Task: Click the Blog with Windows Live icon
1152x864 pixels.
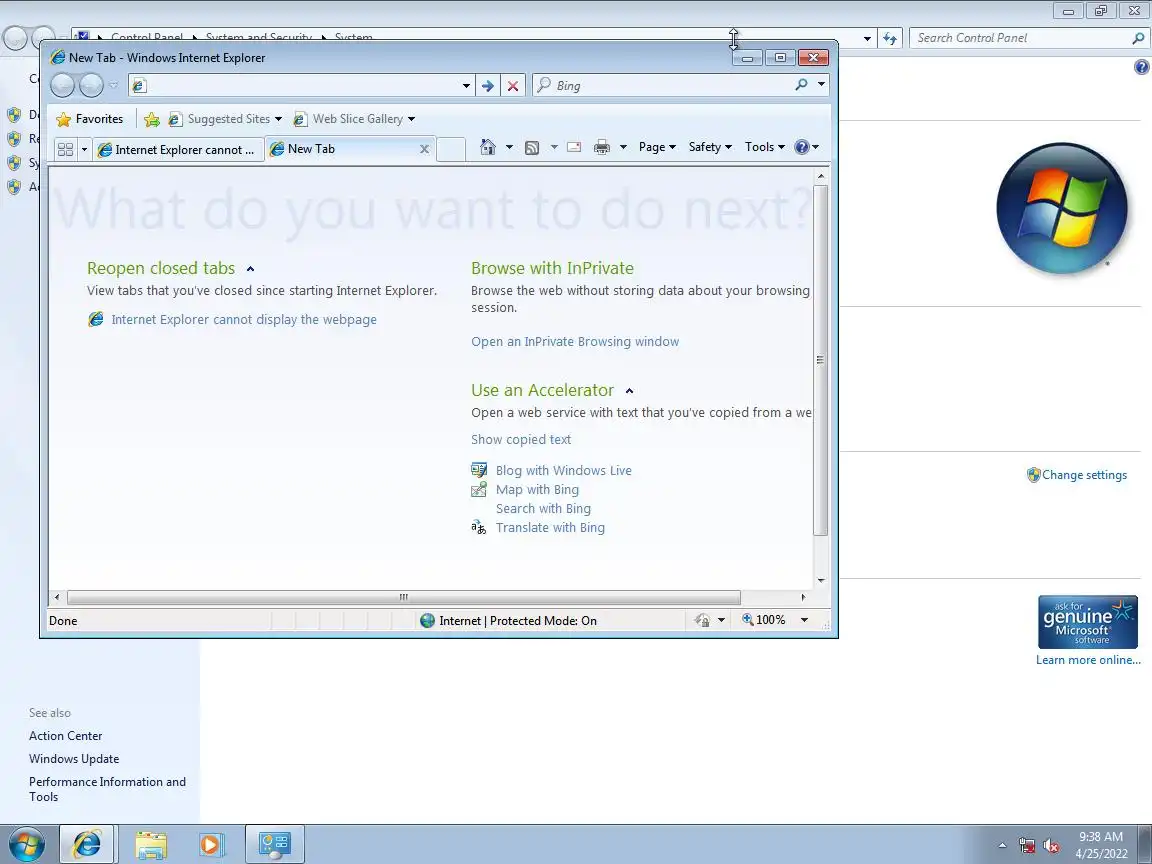Action: point(479,470)
